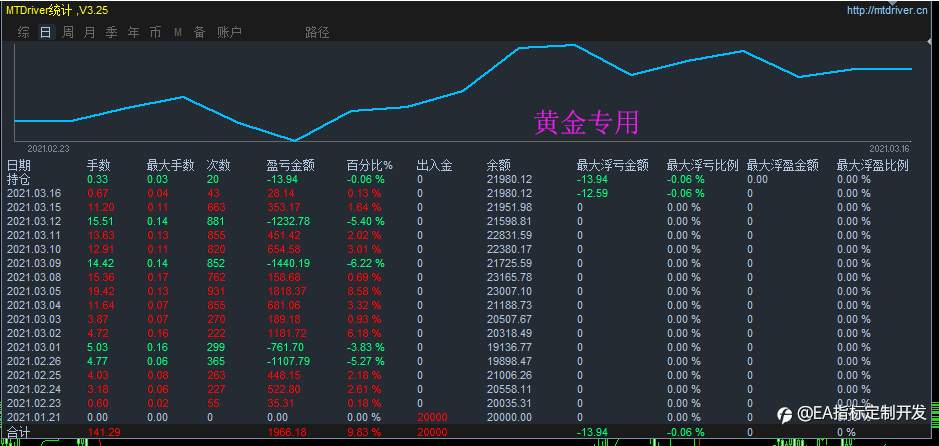Select the 合计 totals row label
Screen dimensions: 939x446
(19, 432)
